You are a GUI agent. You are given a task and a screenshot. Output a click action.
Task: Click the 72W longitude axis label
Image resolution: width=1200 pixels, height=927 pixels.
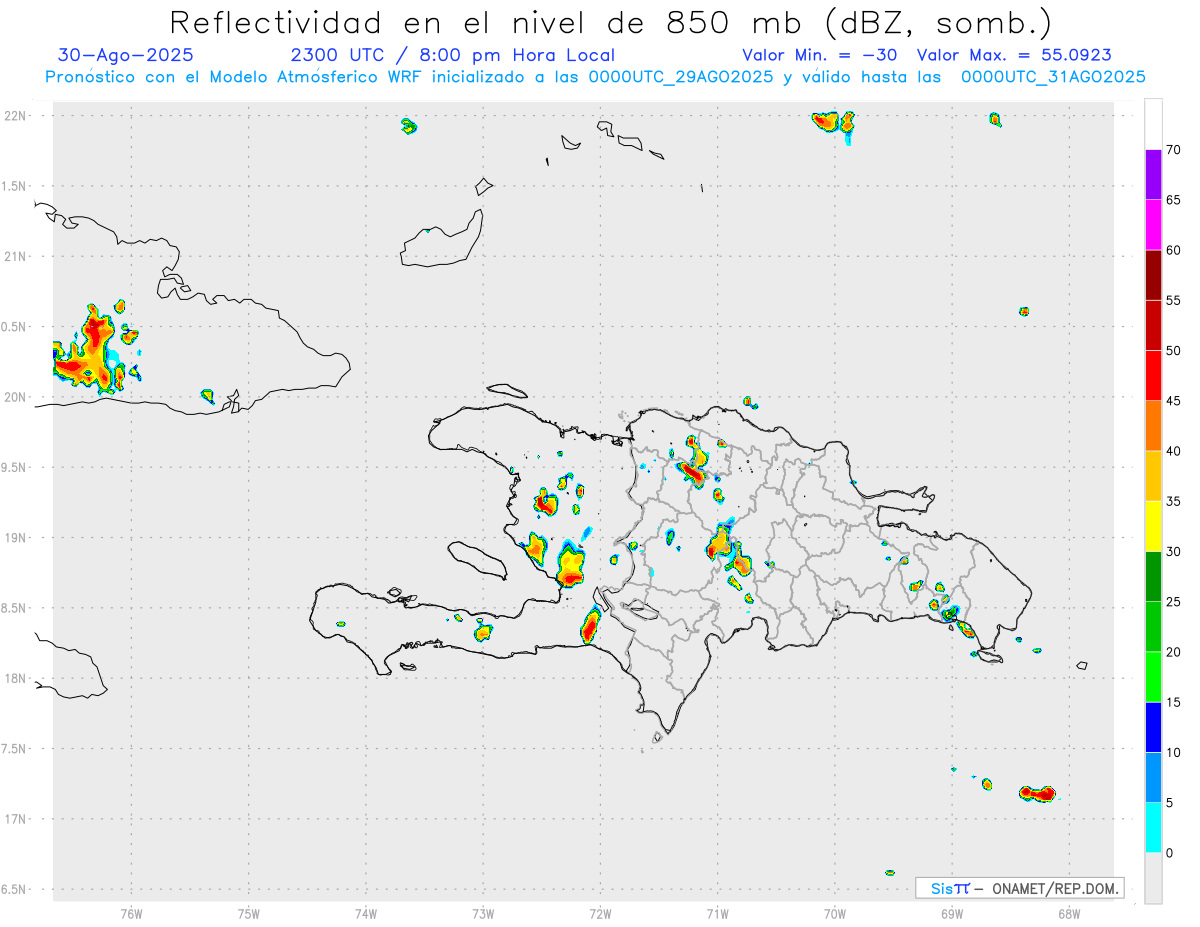click(600, 913)
